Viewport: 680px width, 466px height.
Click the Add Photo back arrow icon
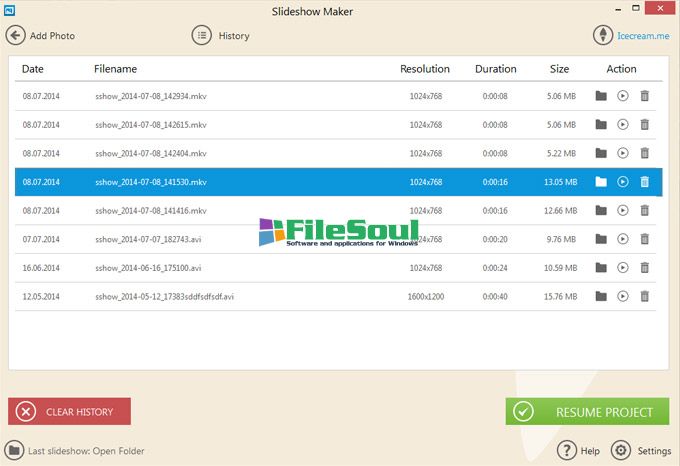(15, 35)
